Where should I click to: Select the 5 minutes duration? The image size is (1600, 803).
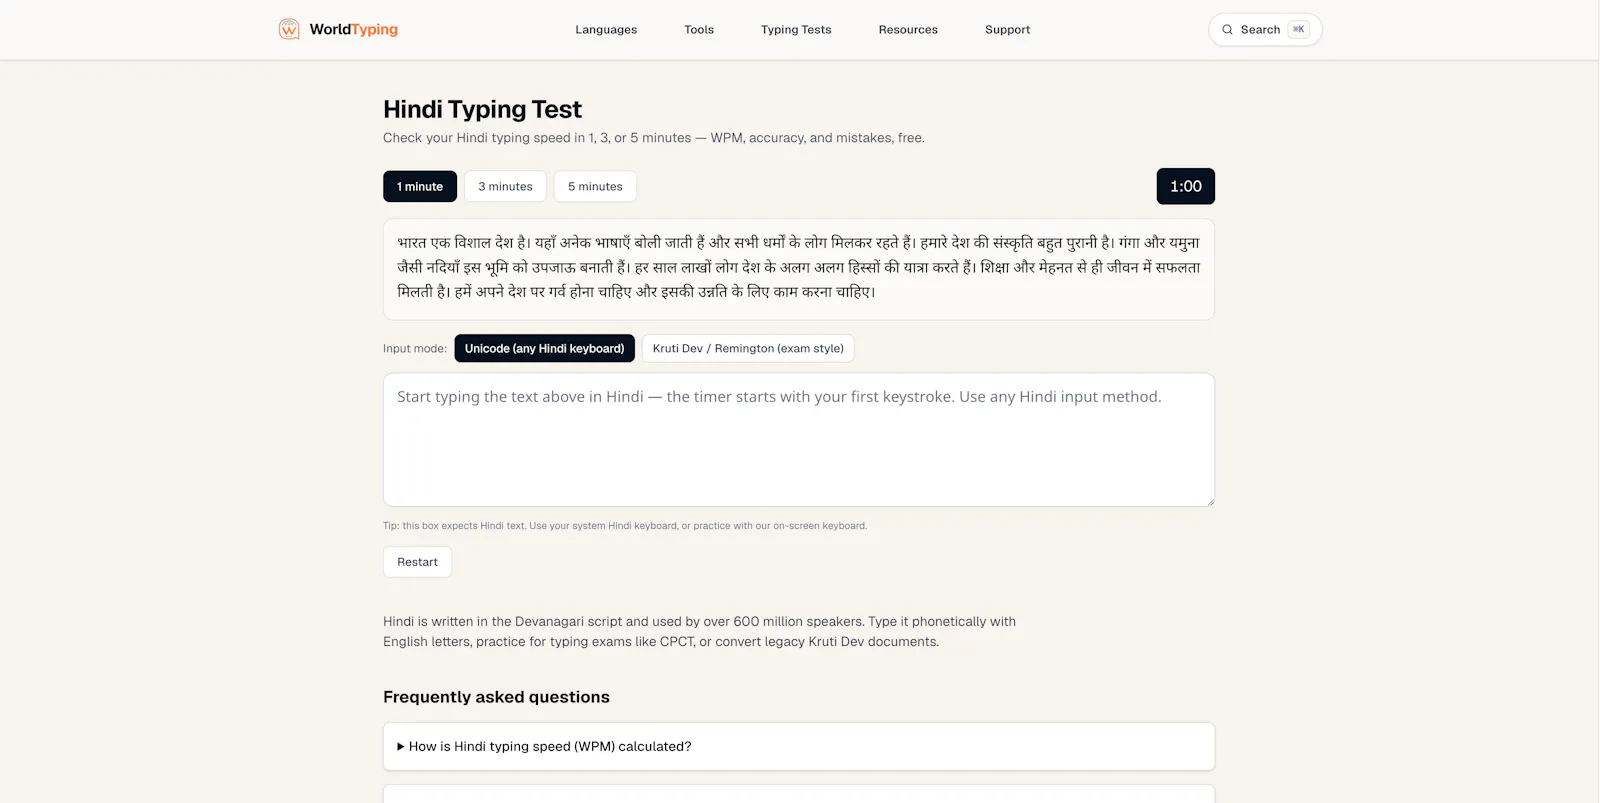(x=595, y=186)
